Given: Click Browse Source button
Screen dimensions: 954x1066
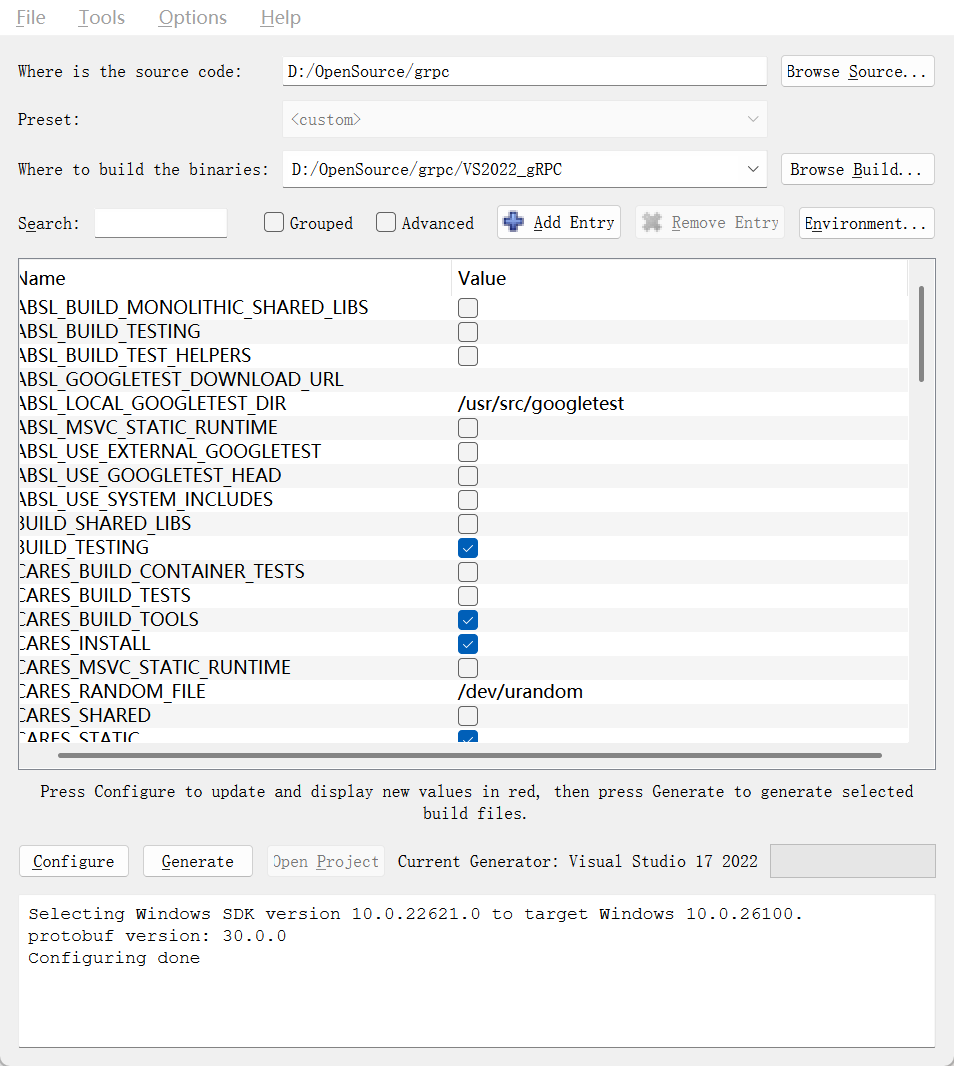Looking at the screenshot, I should click(x=857, y=72).
